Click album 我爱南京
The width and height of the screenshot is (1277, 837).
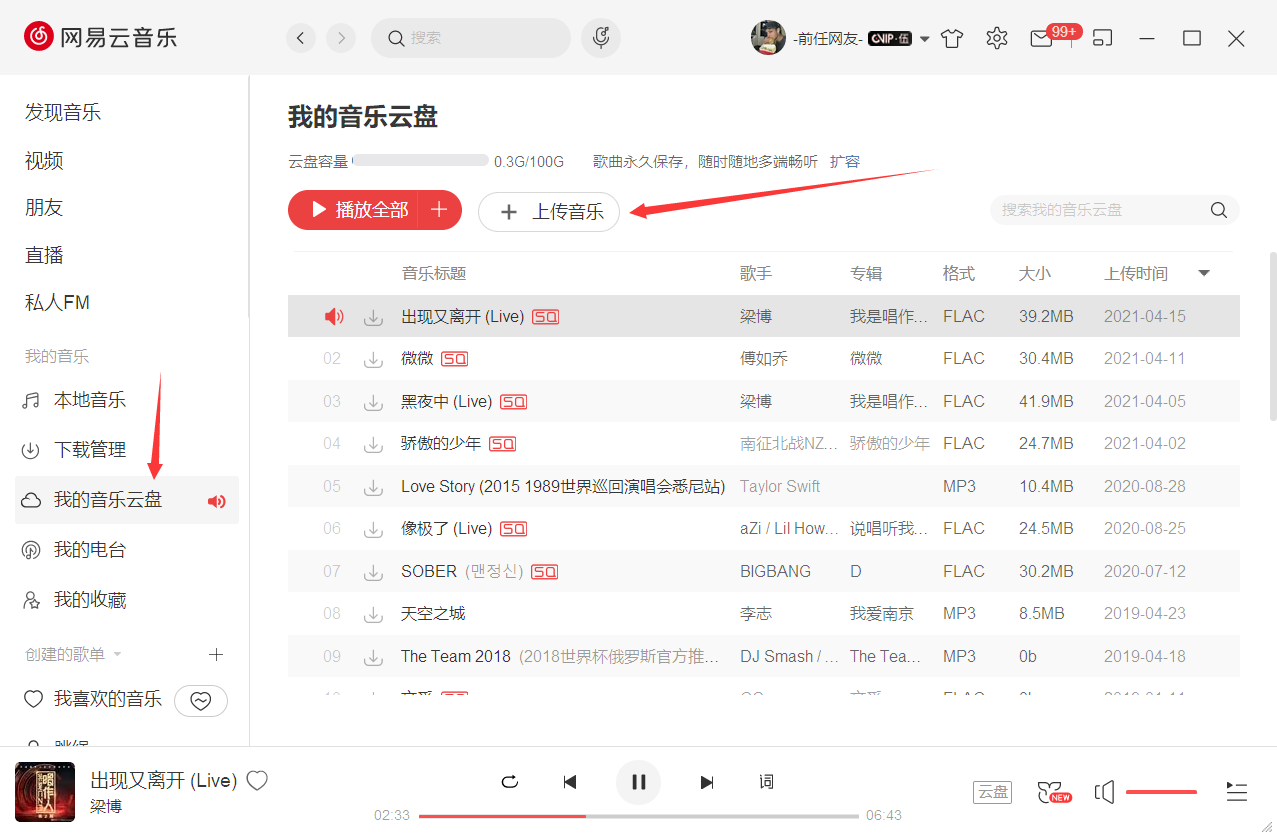(882, 613)
